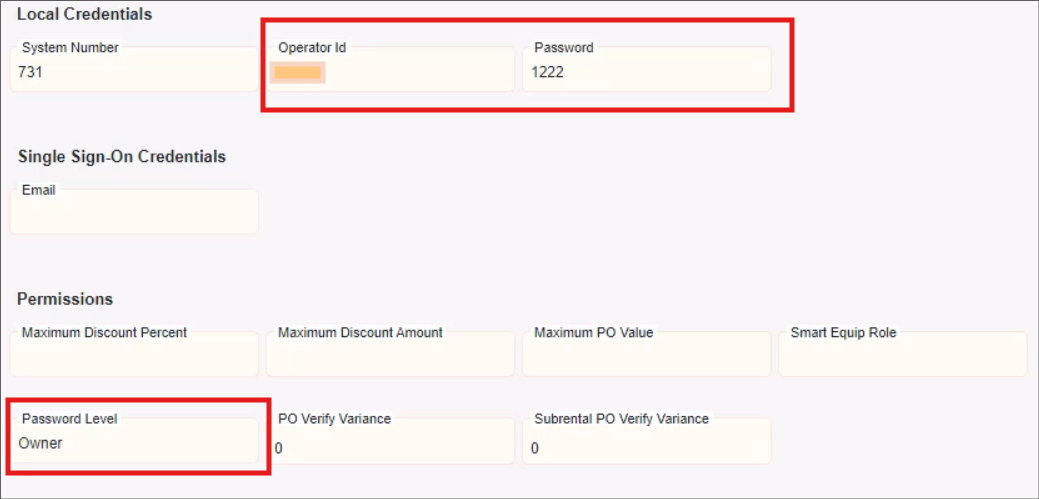Focus the Subrental PO Verify Variance field
Image resolution: width=1039 pixels, height=499 pixels.
646,441
